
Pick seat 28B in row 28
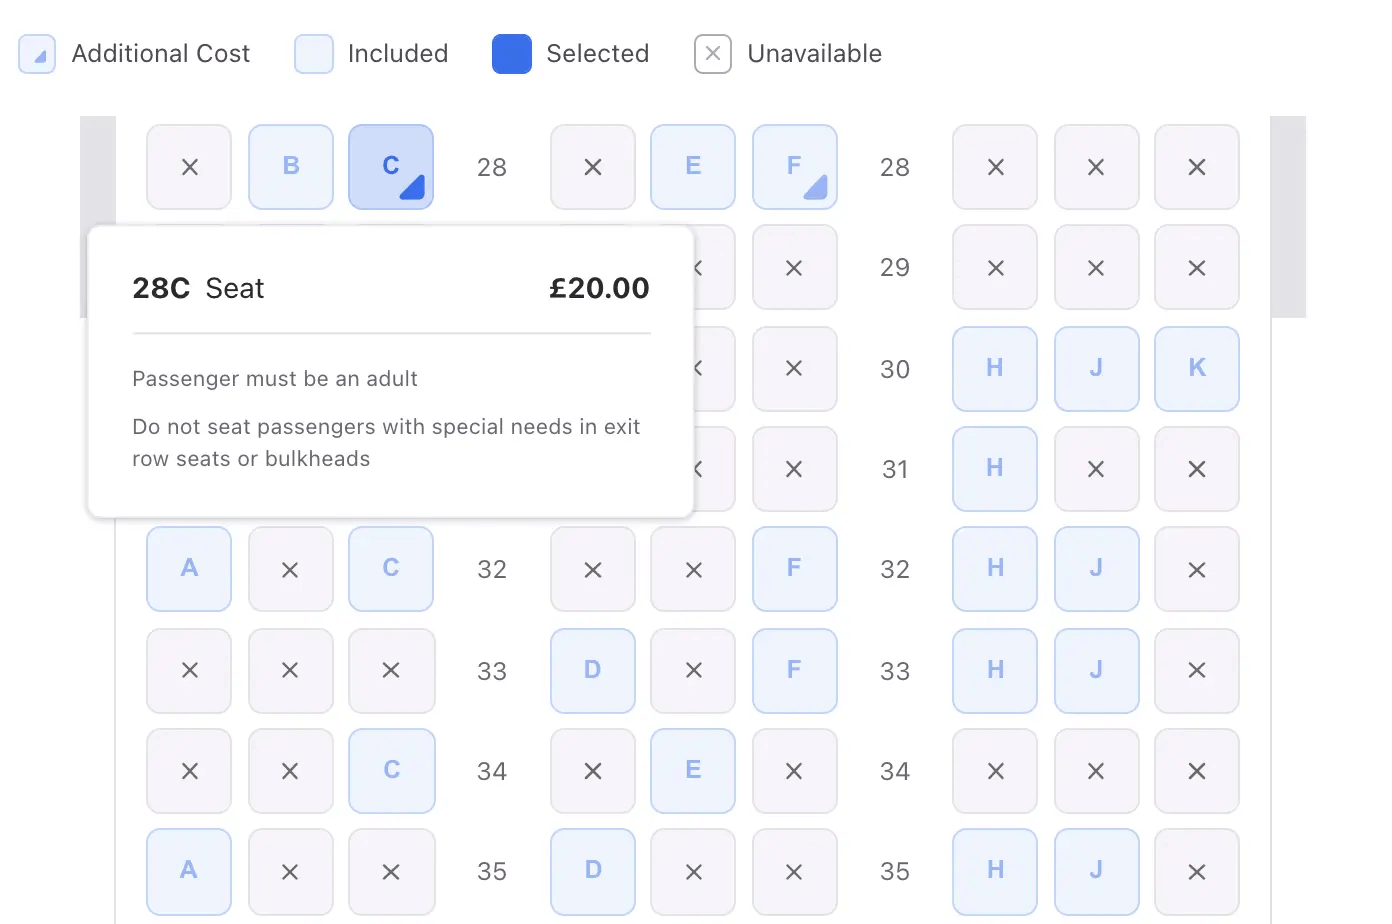[x=291, y=167]
